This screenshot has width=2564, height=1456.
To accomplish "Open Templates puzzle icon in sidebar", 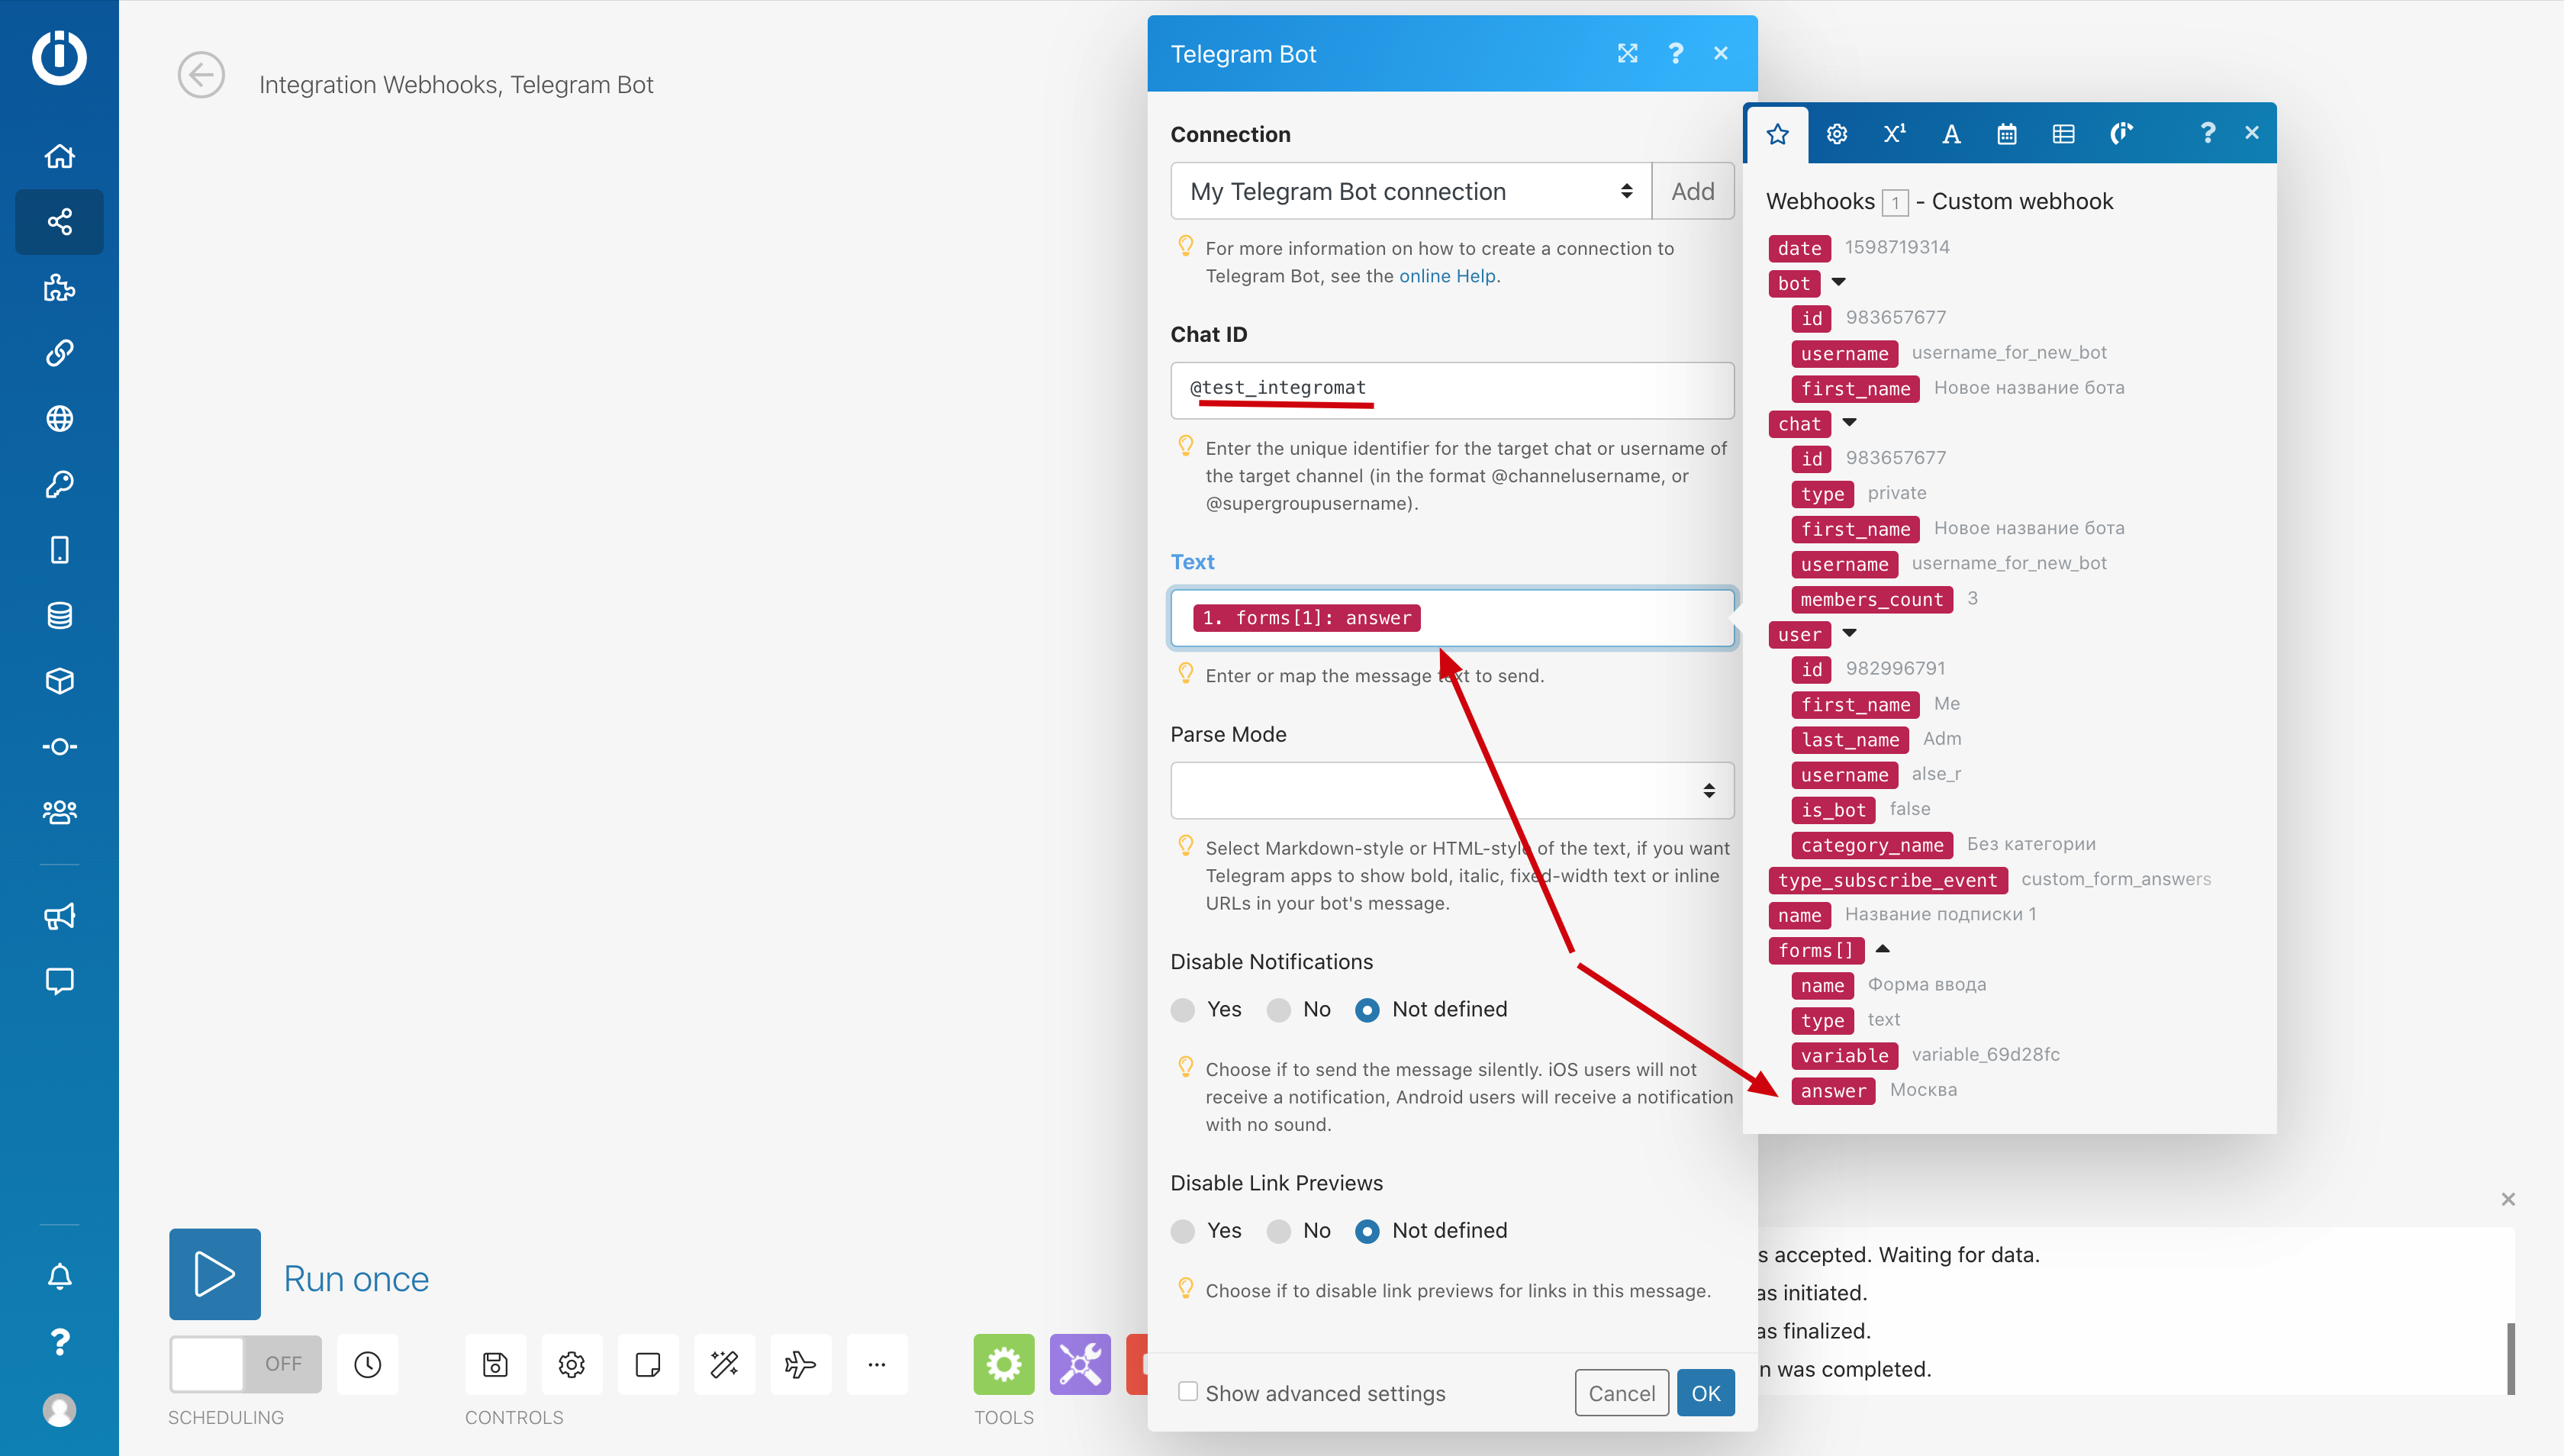I will click(x=60, y=288).
